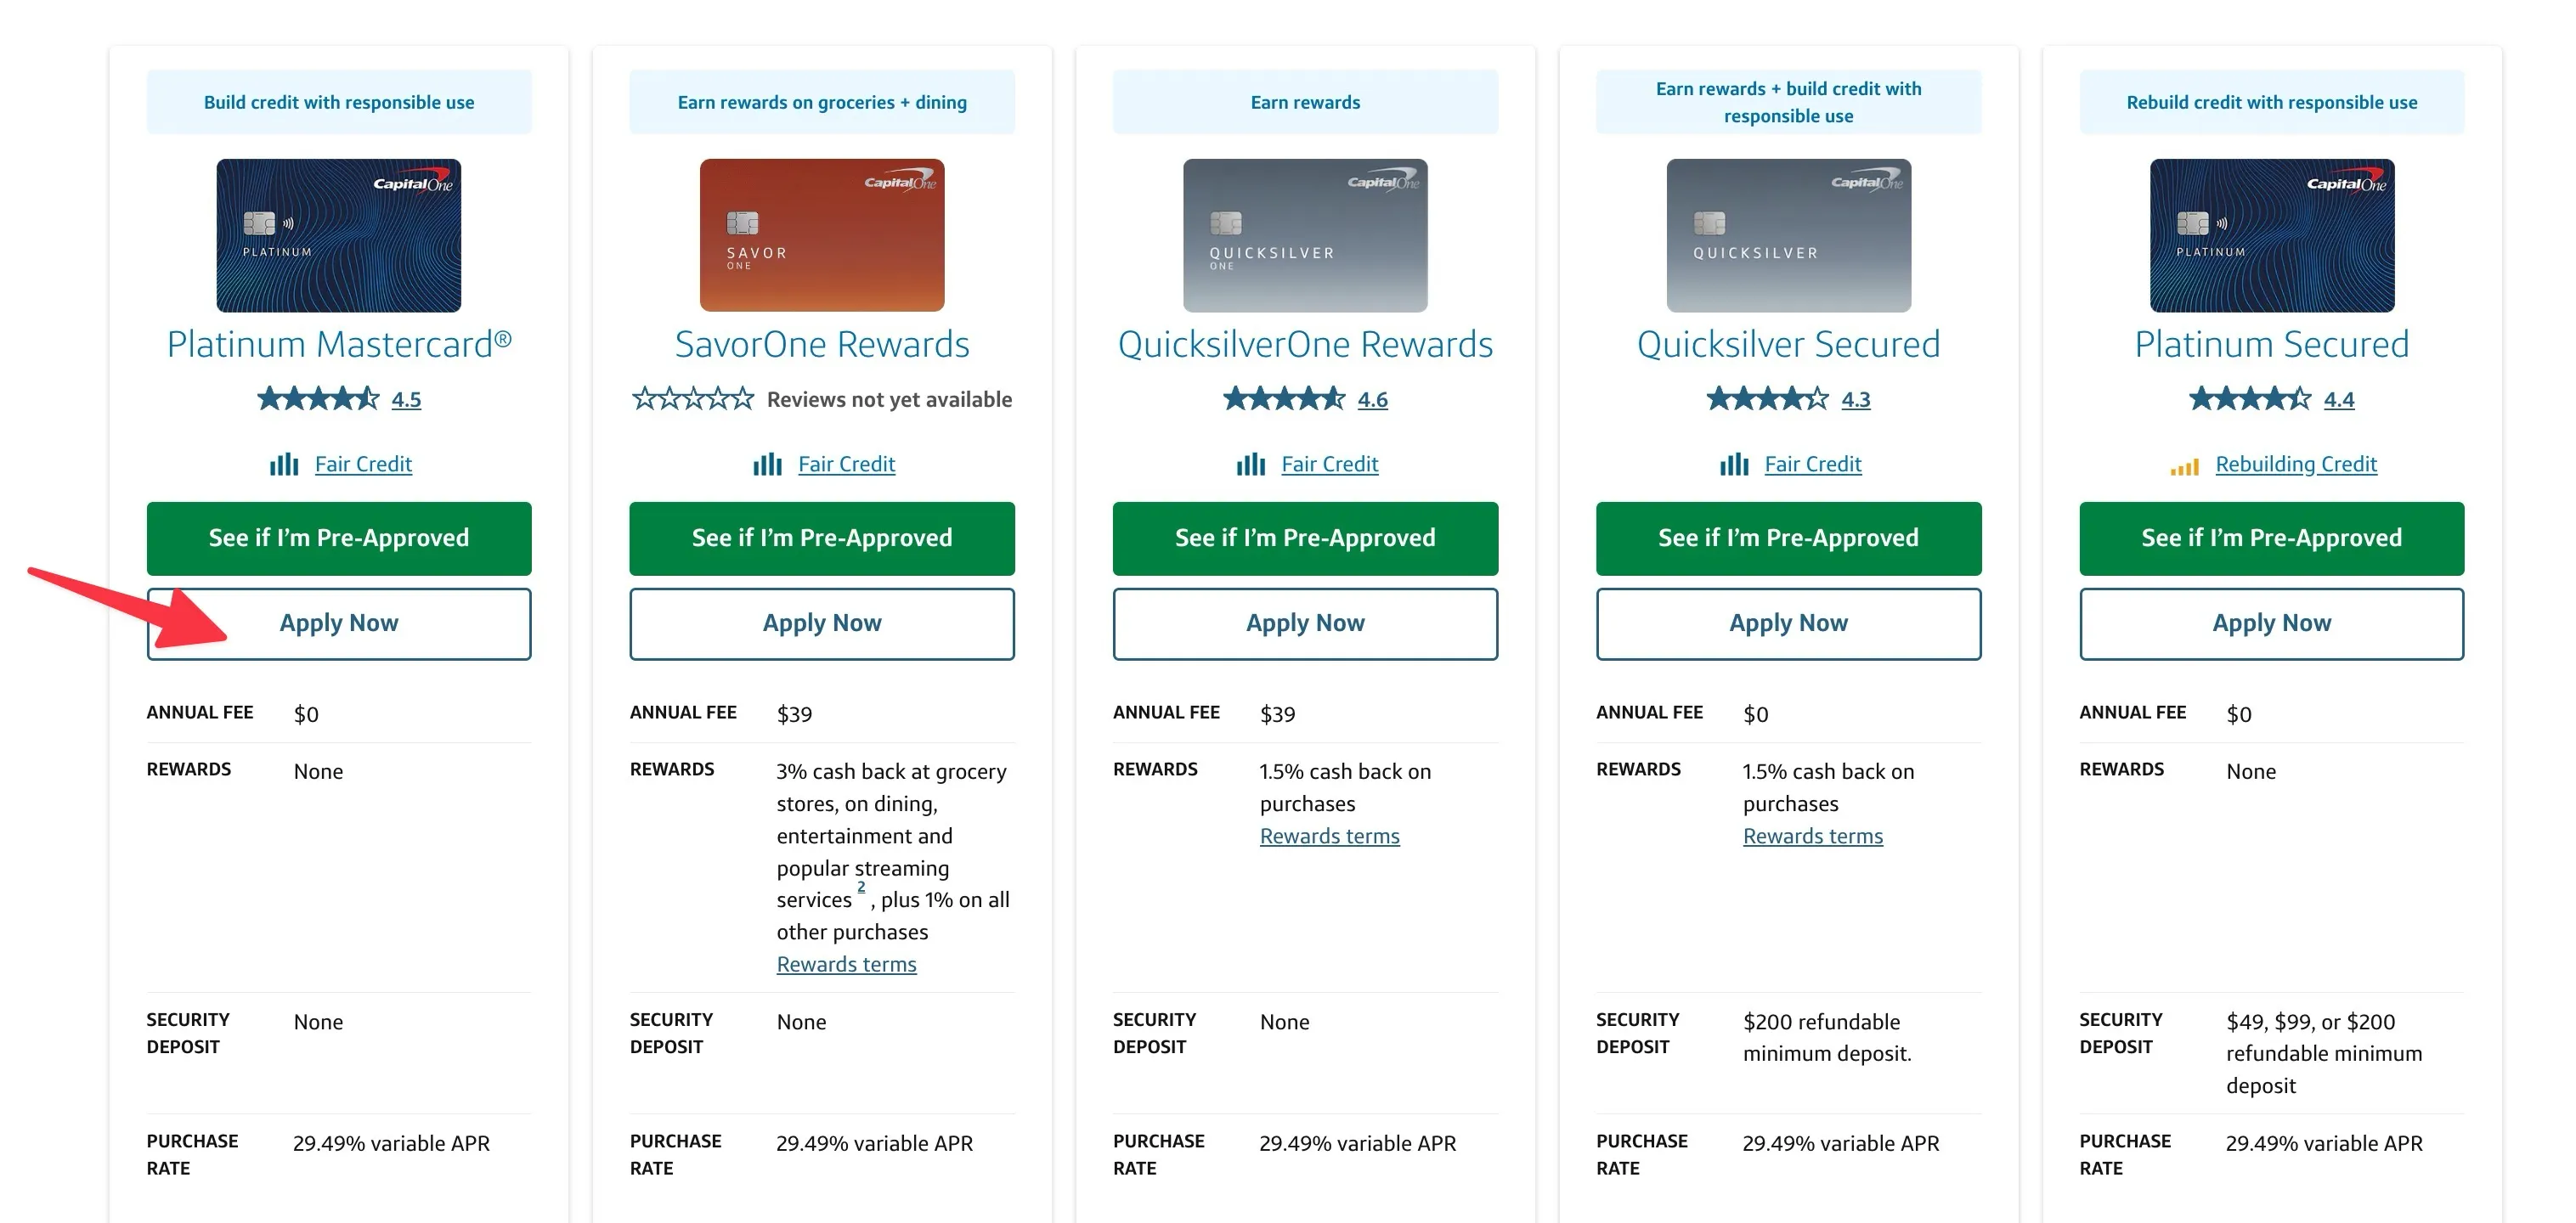Open SavorOne Rewards terms link
Viewport: 2576px width, 1223px height.
tap(846, 964)
